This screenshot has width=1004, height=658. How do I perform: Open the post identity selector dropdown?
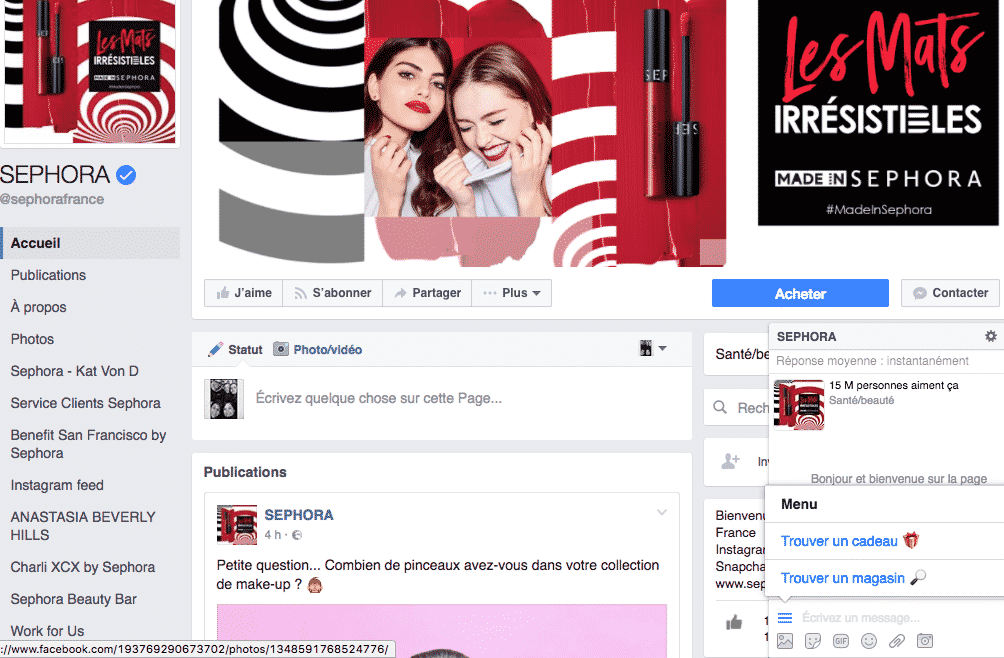coord(653,349)
